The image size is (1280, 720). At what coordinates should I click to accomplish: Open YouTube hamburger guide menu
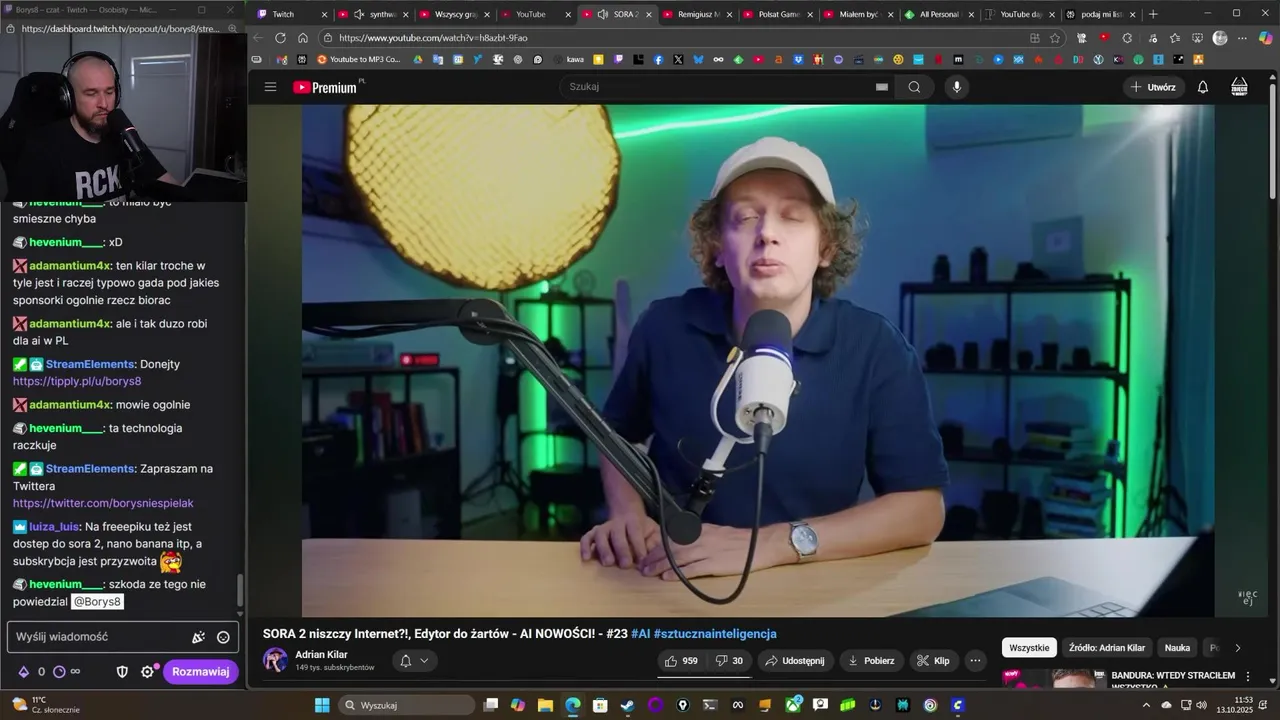pos(270,87)
